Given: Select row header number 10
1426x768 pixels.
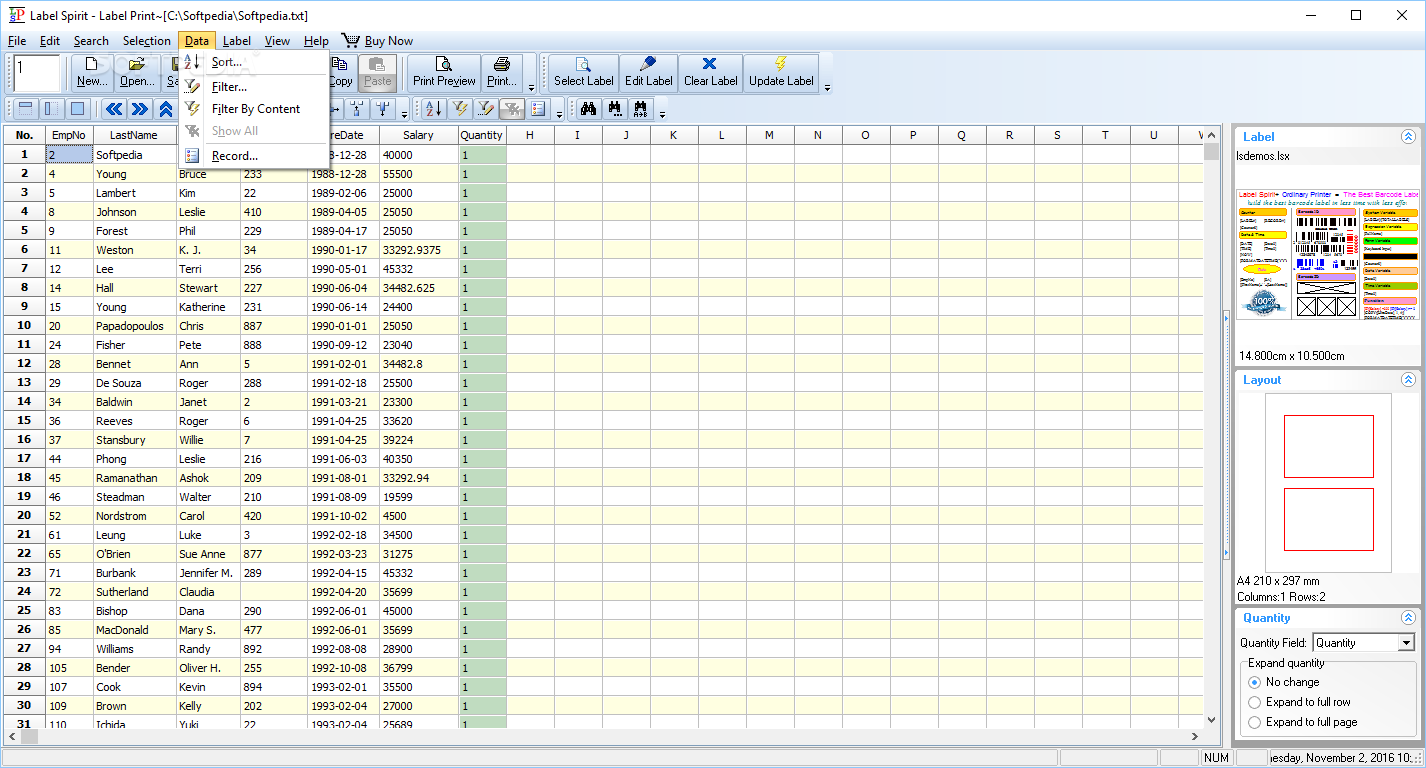Looking at the screenshot, I should click(24, 326).
